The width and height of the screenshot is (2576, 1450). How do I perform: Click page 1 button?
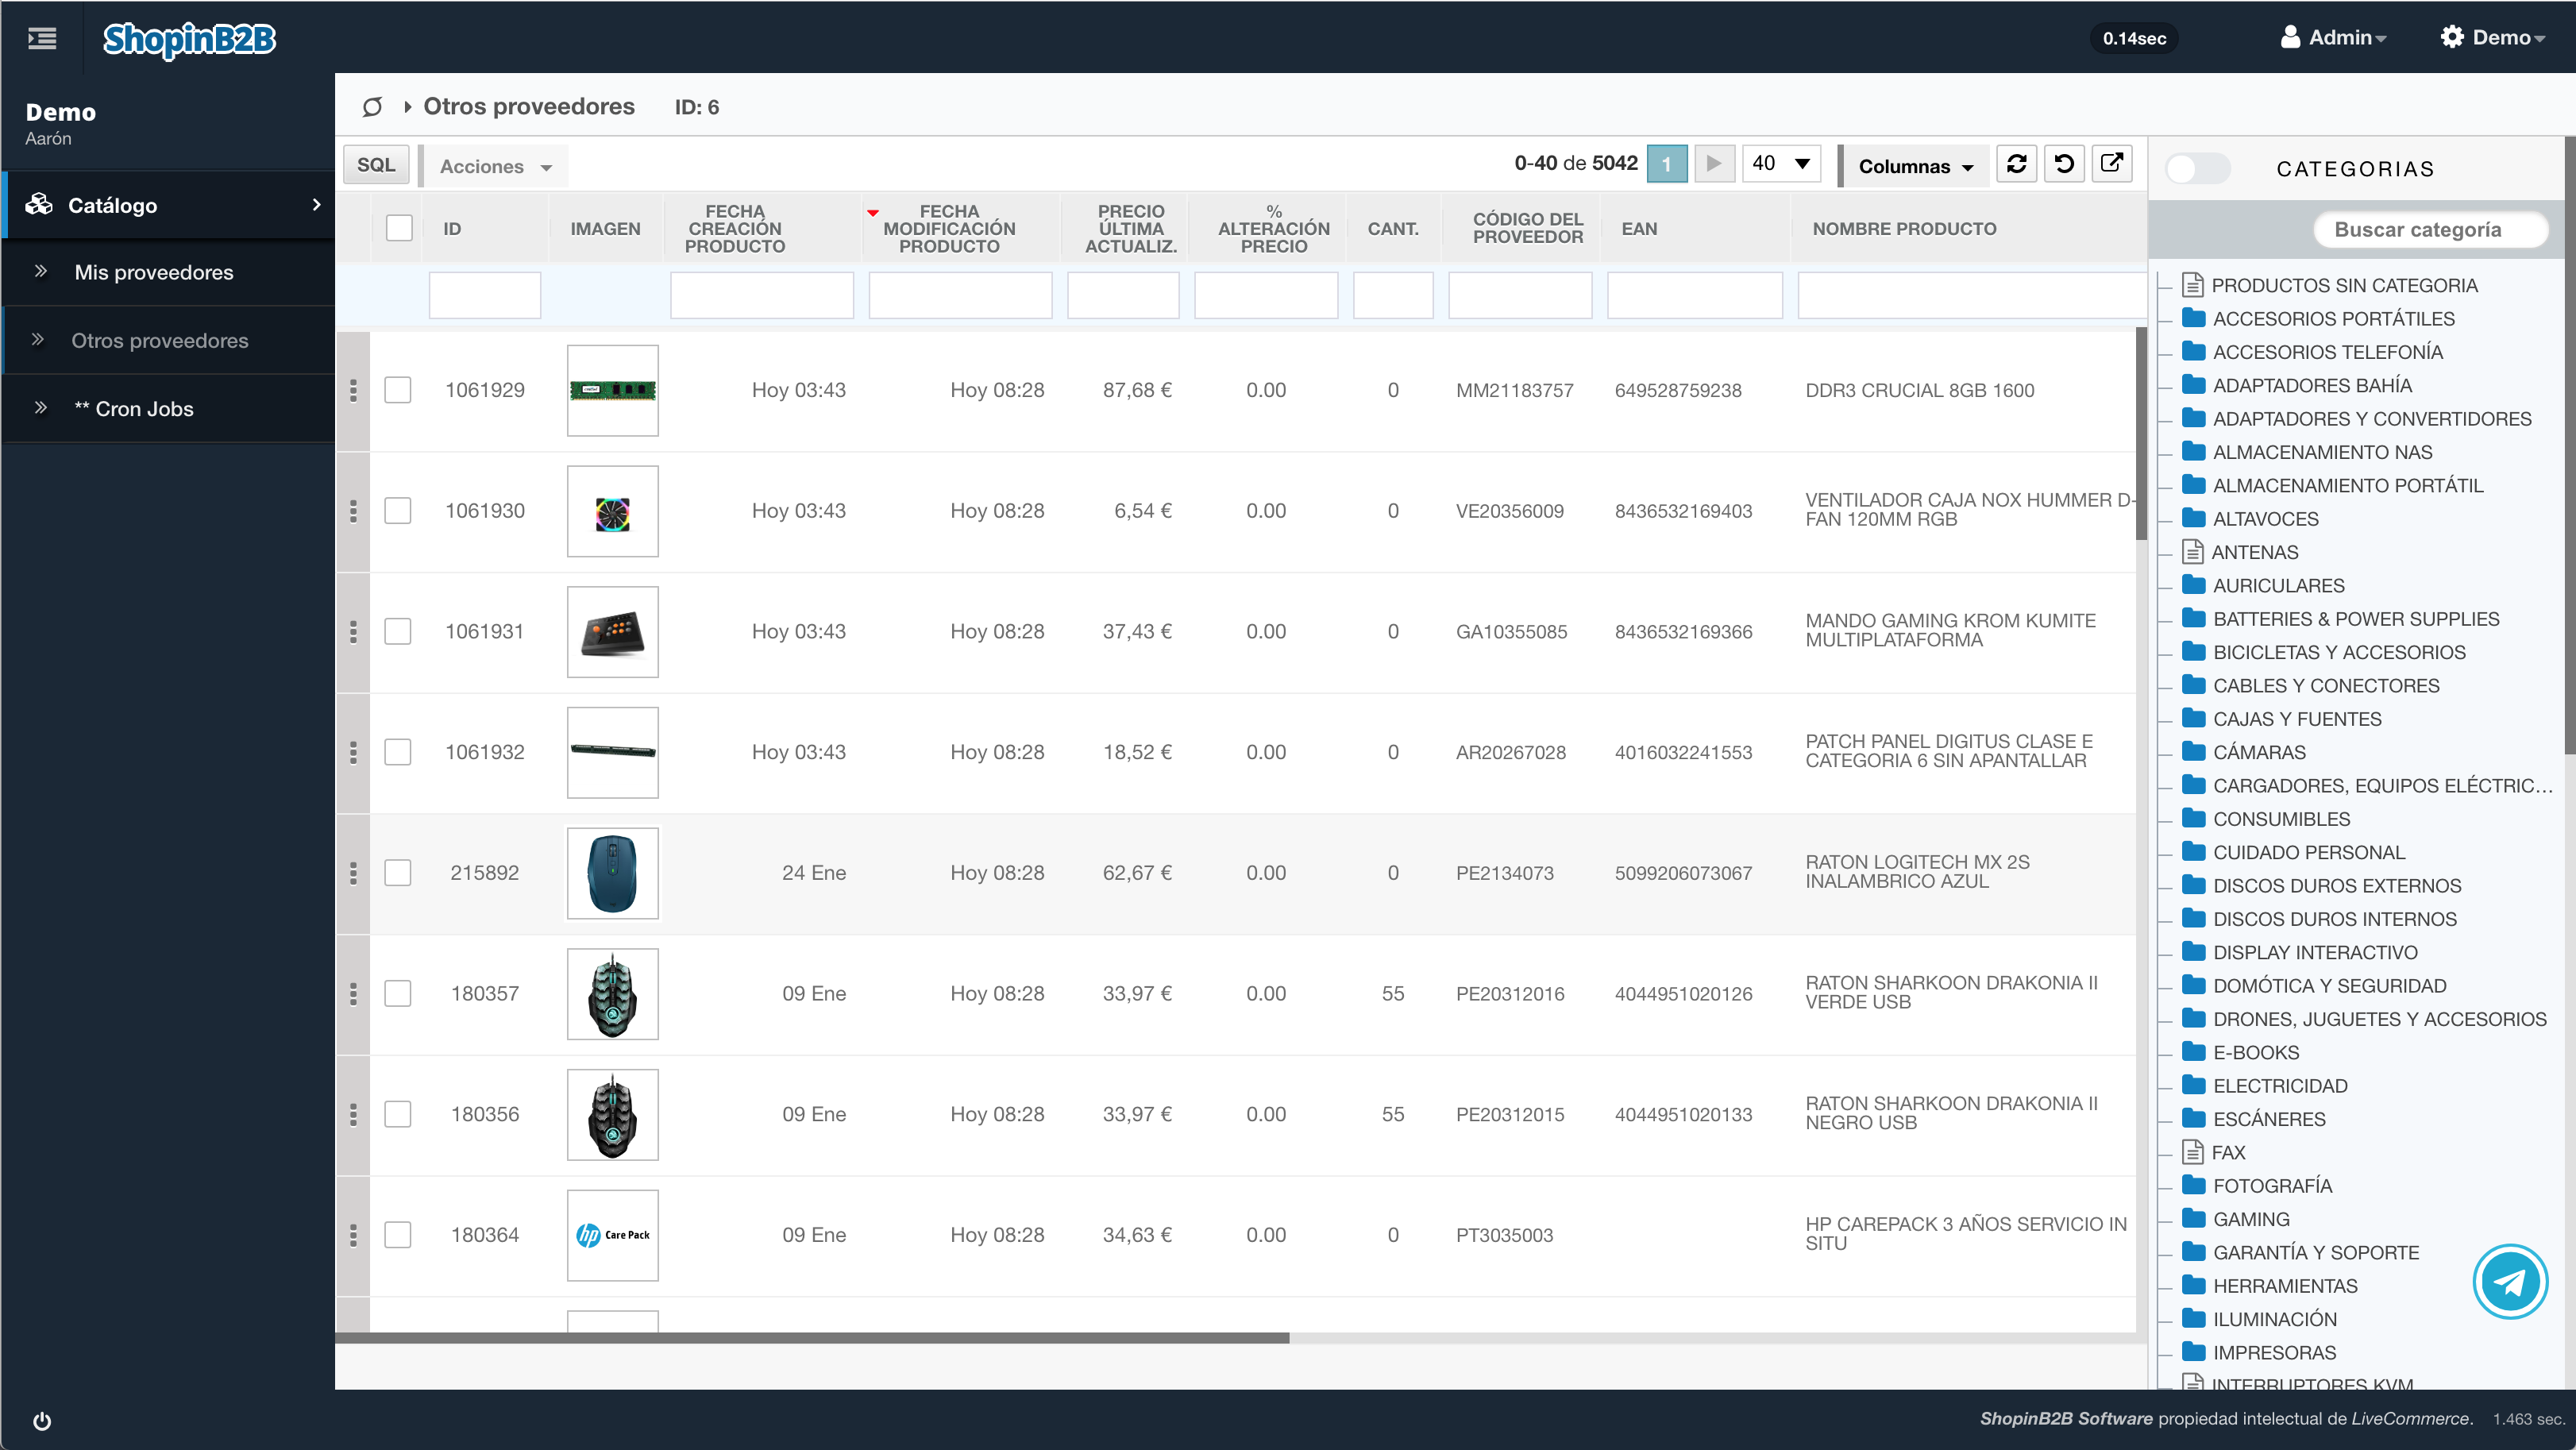pyautogui.click(x=1666, y=164)
